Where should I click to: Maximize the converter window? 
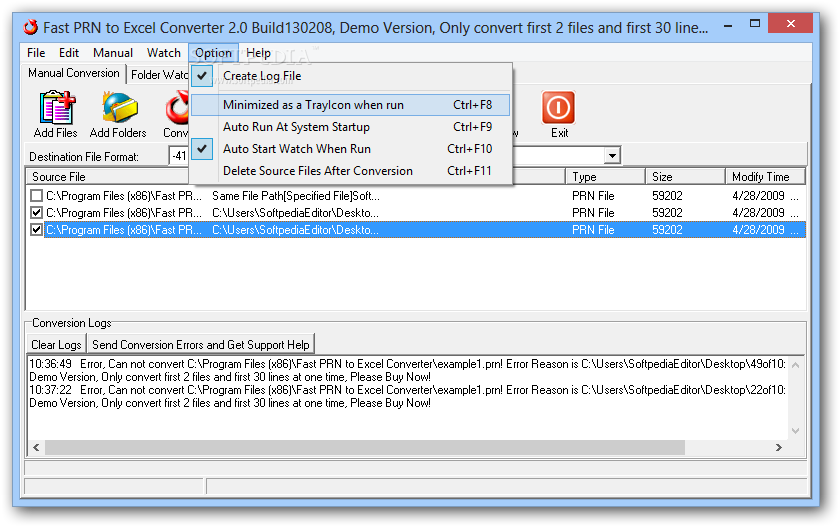click(755, 24)
